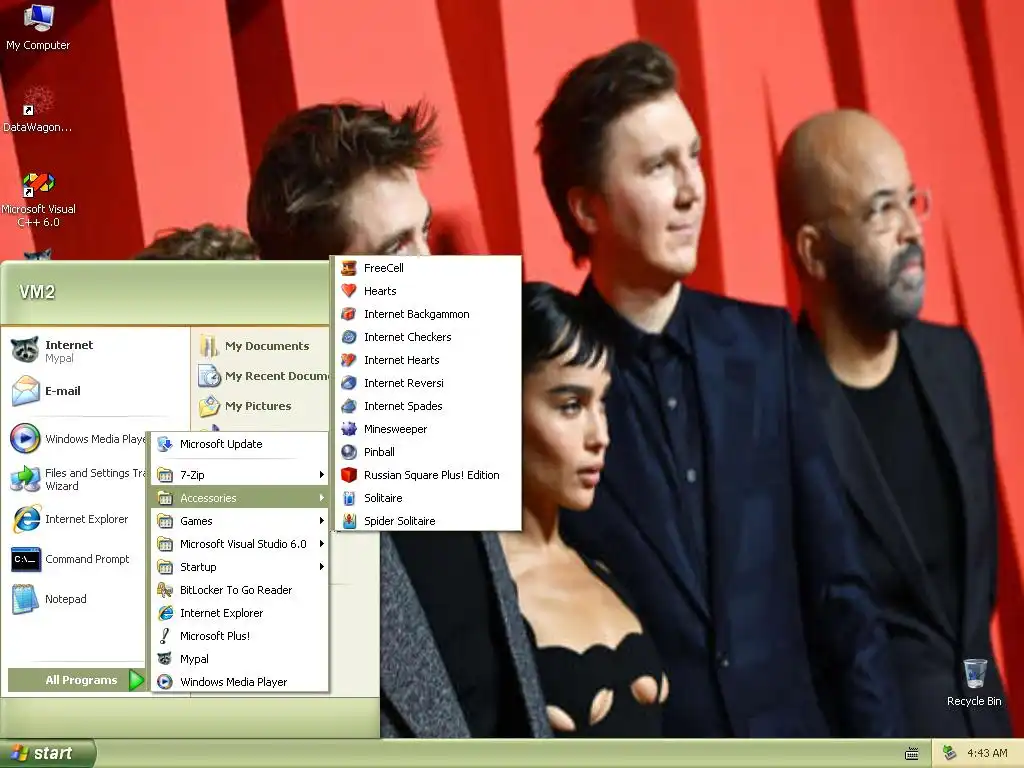This screenshot has height=768, width=1024.
Task: Open BitLocker To Go Reader
Action: coord(240,590)
